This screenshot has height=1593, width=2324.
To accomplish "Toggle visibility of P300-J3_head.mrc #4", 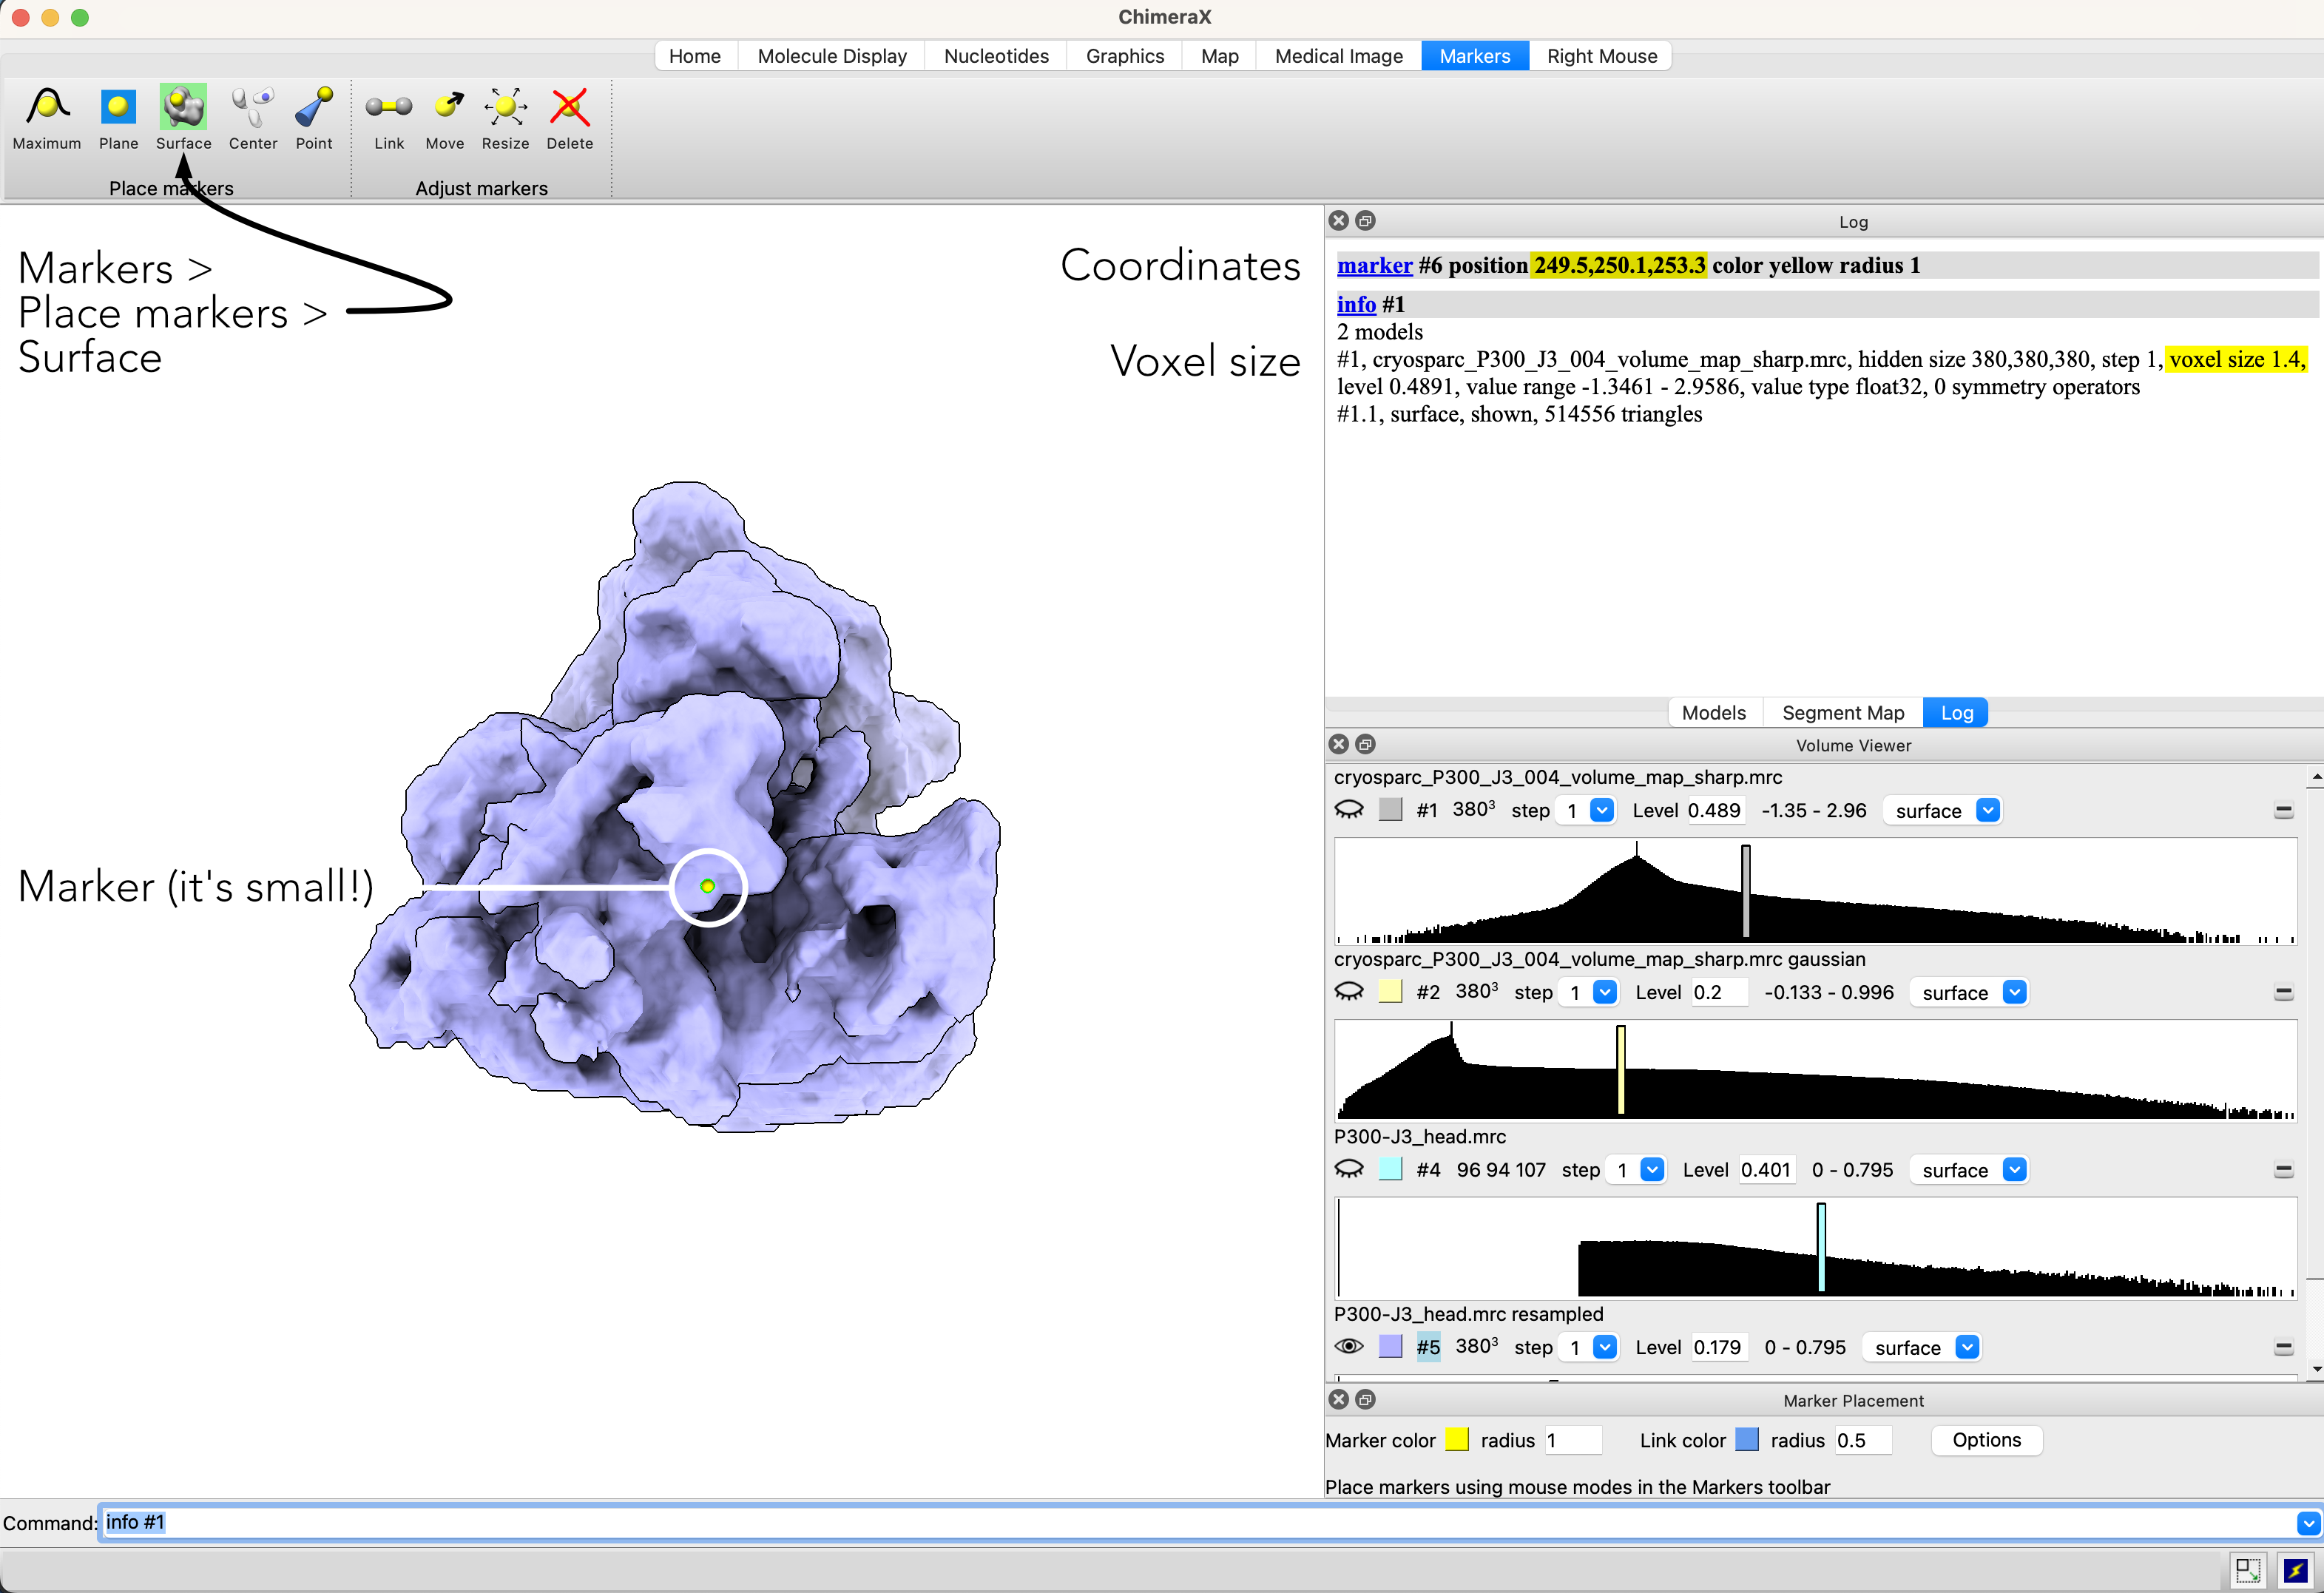I will click(1349, 1169).
